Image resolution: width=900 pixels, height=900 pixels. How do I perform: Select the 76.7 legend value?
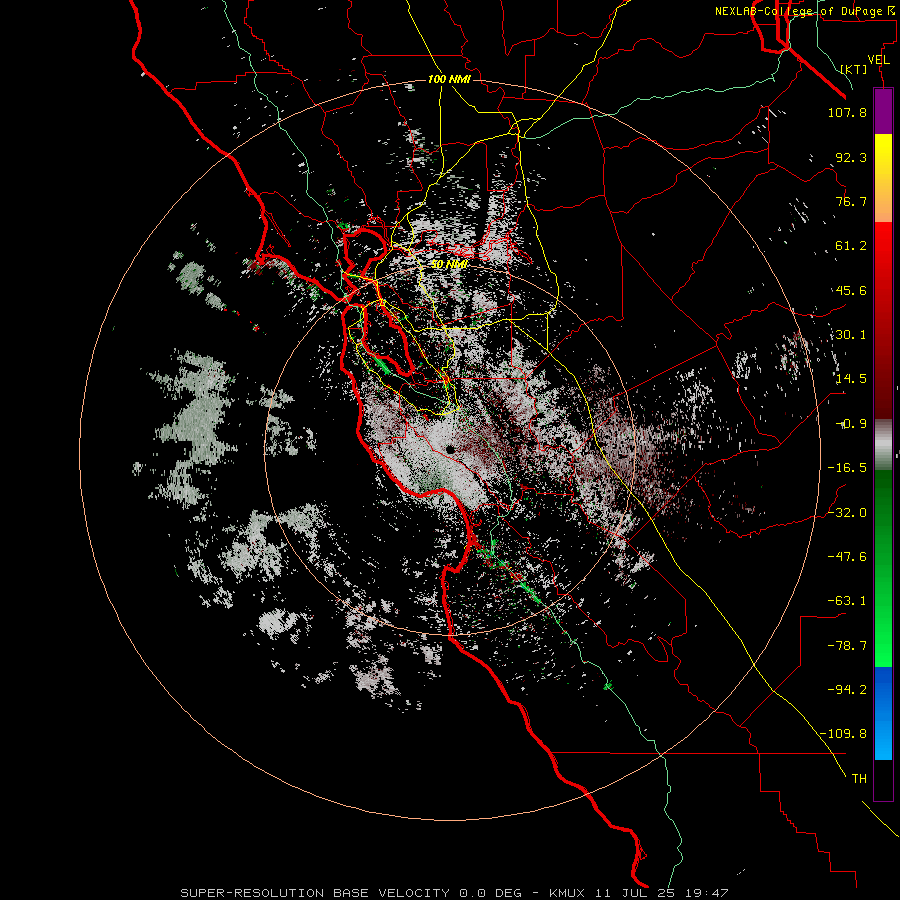(x=851, y=201)
